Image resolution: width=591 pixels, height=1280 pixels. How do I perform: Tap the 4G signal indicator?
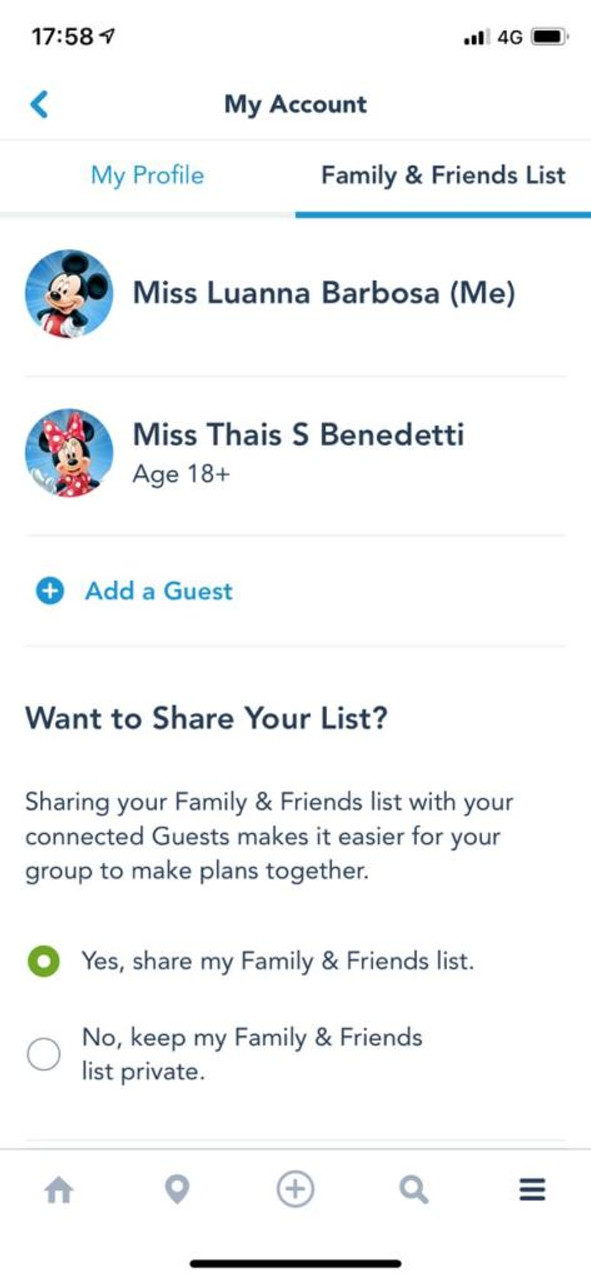pyautogui.click(x=510, y=37)
